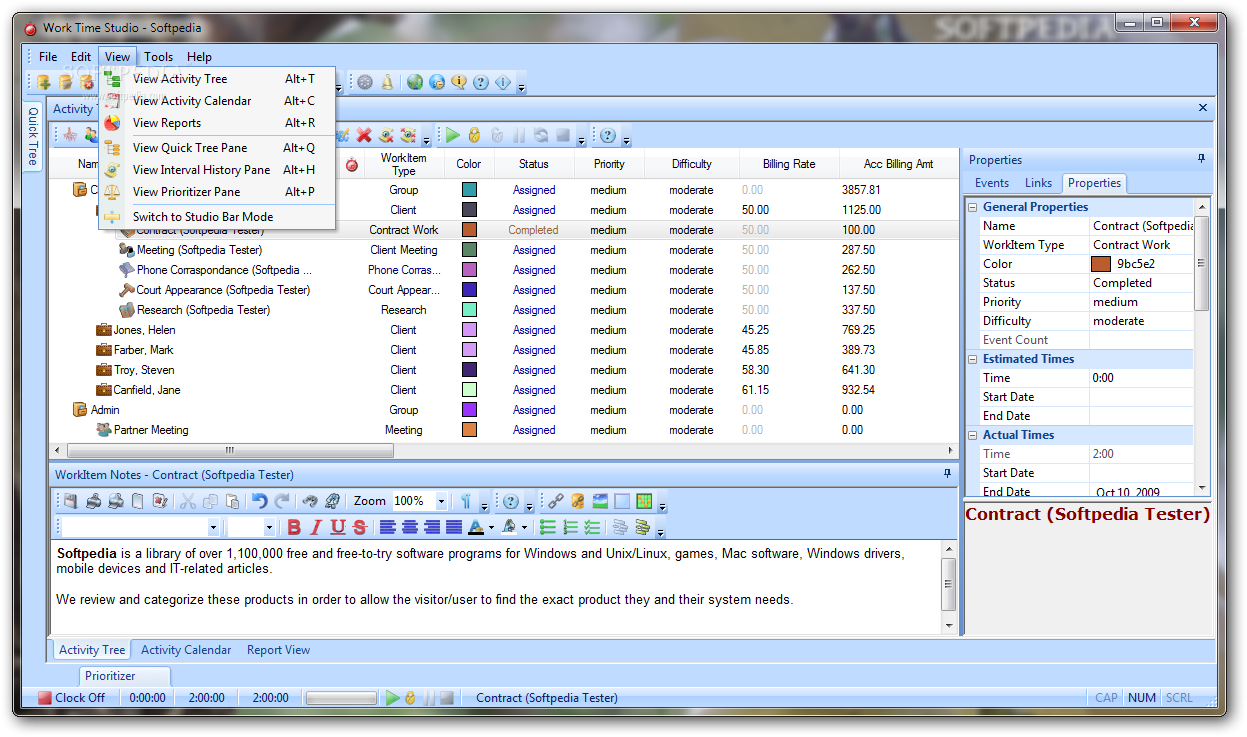Image resolution: width=1247 pixels, height=737 pixels.
Task: Open the File menu
Action: 48,57
